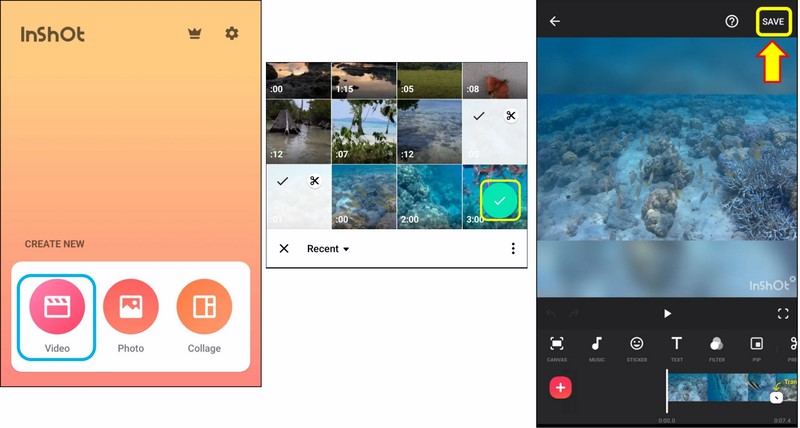Open the three-dot gallery options menu
Viewport: 800px width, 428px height.
pyautogui.click(x=513, y=248)
